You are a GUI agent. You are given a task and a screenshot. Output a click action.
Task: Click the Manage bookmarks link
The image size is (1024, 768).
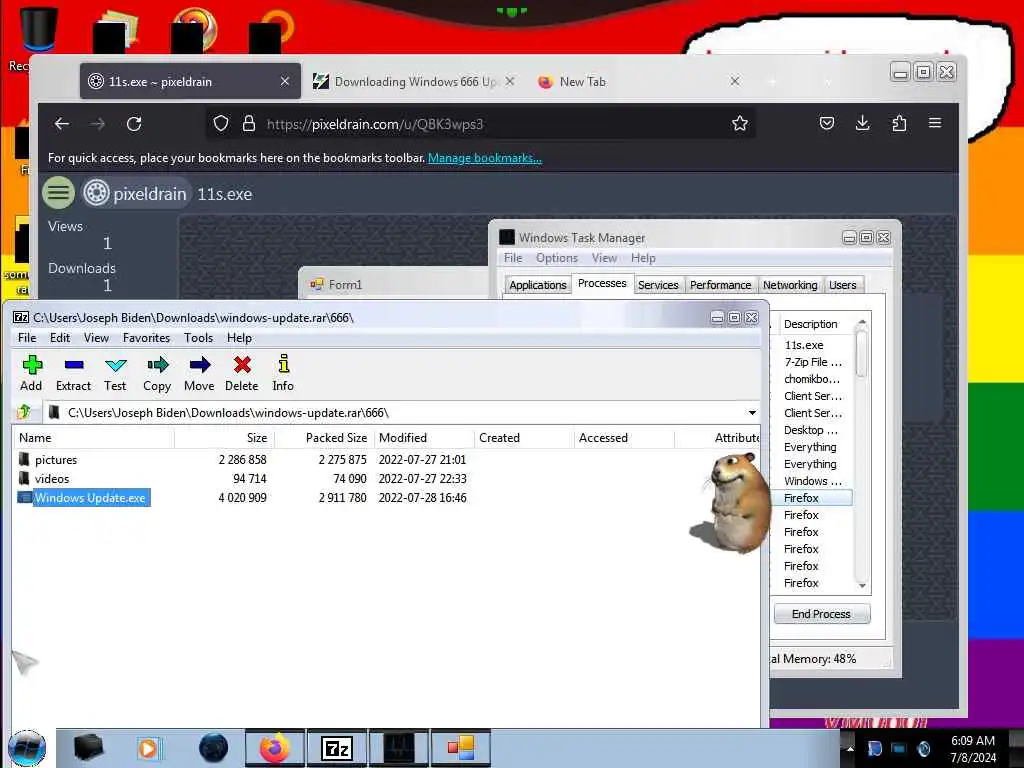pos(485,158)
